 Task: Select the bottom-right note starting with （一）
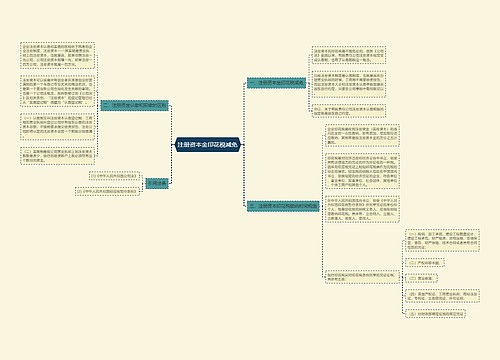point(442,240)
